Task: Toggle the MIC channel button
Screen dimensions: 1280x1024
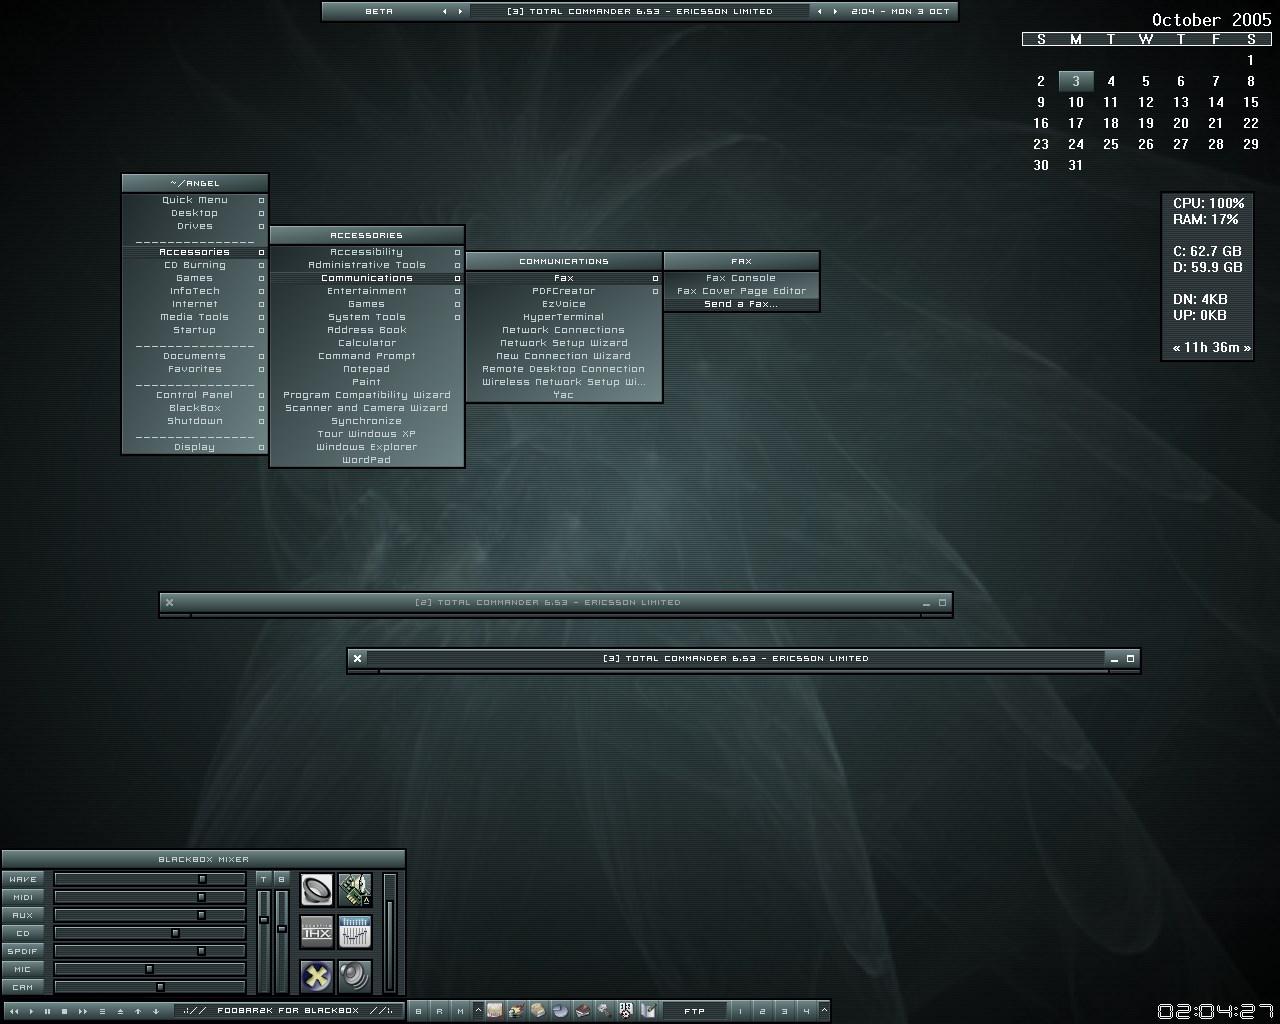Action: click(x=23, y=969)
